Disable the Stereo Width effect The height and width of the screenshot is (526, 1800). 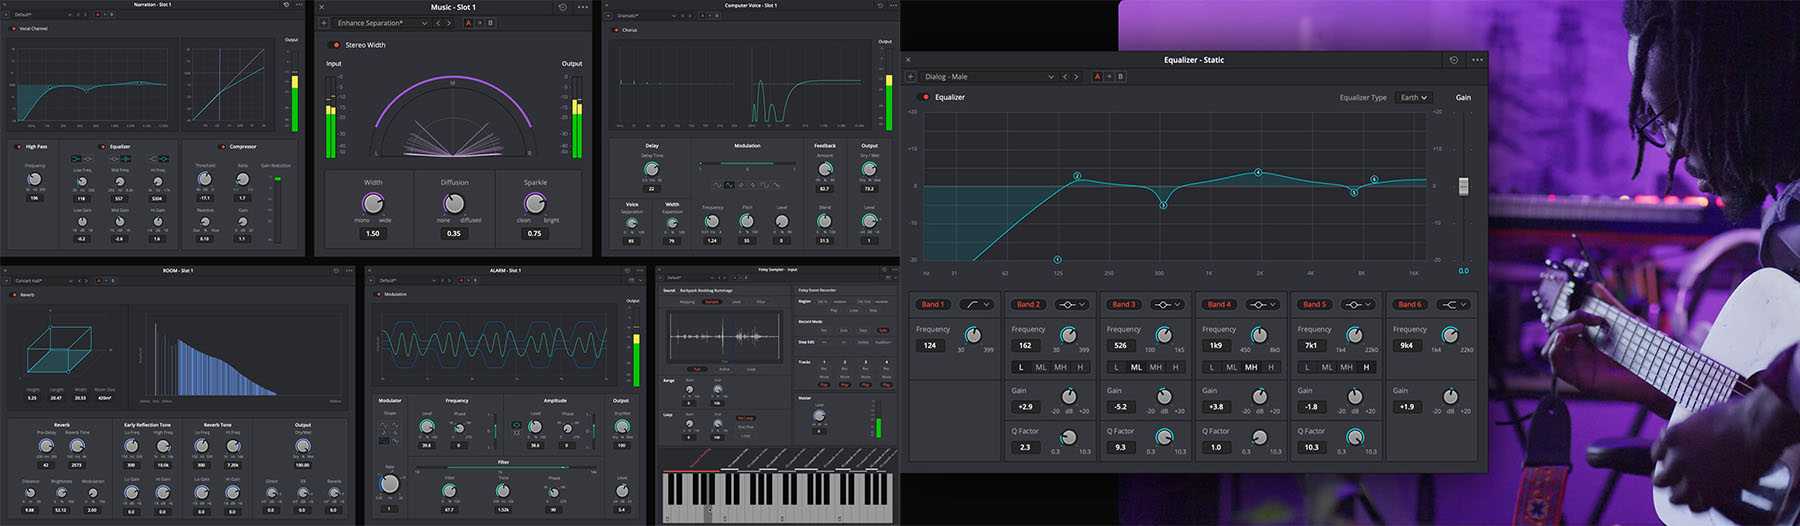pyautogui.click(x=336, y=45)
